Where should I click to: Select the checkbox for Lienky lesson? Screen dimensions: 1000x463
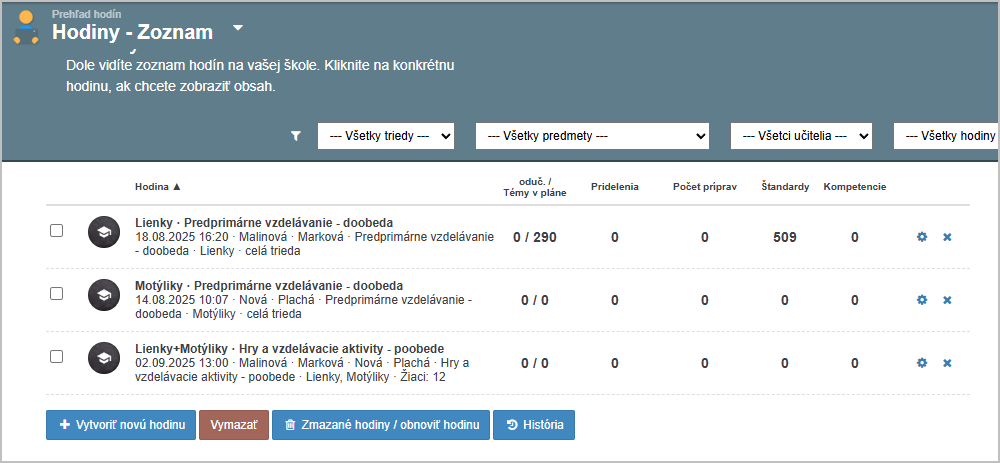tap(57, 231)
